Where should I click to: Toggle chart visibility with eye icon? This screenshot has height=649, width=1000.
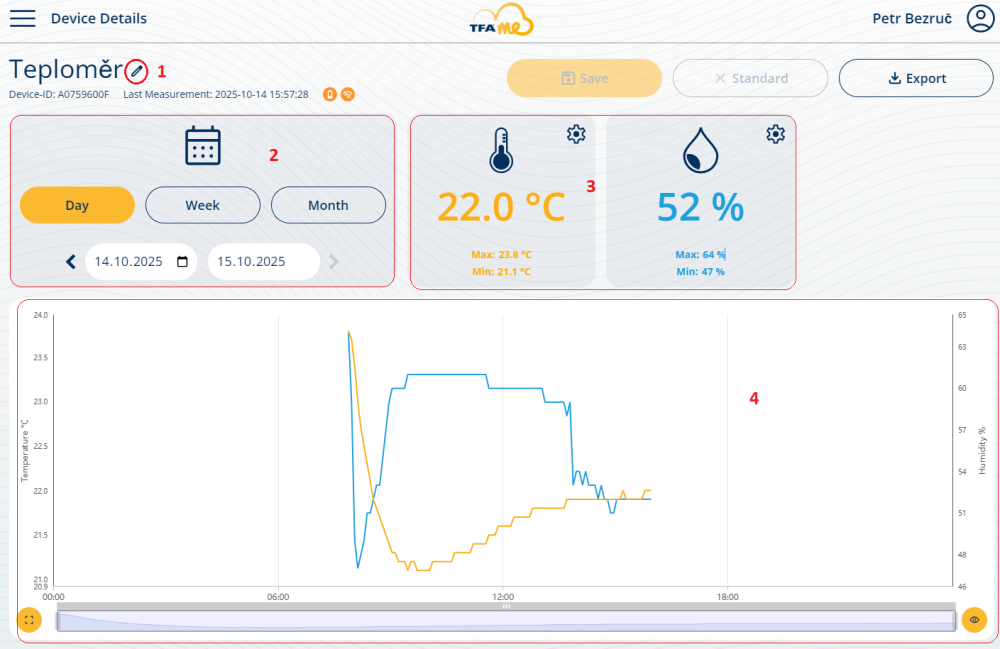[974, 620]
